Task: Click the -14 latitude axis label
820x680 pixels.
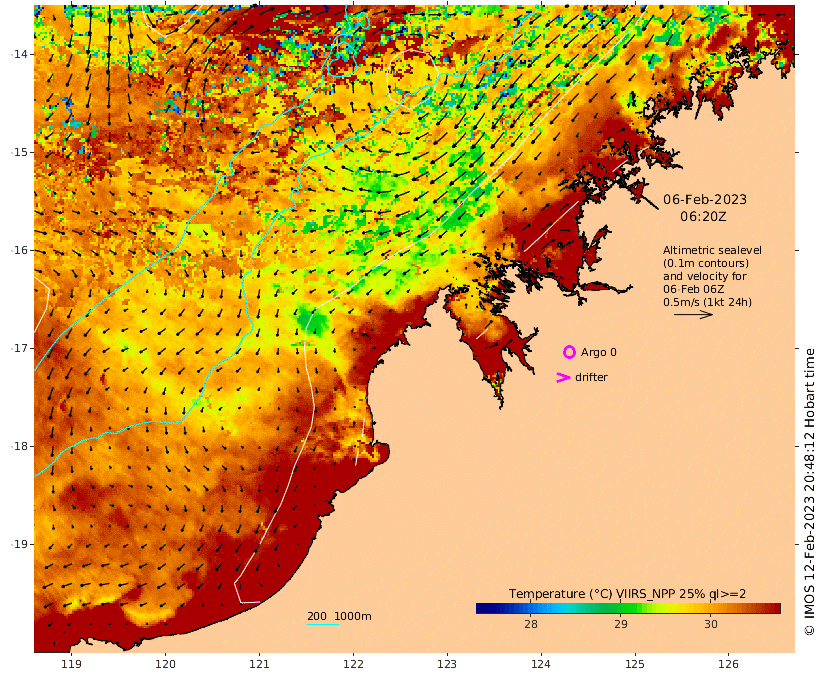Action: 20,54
